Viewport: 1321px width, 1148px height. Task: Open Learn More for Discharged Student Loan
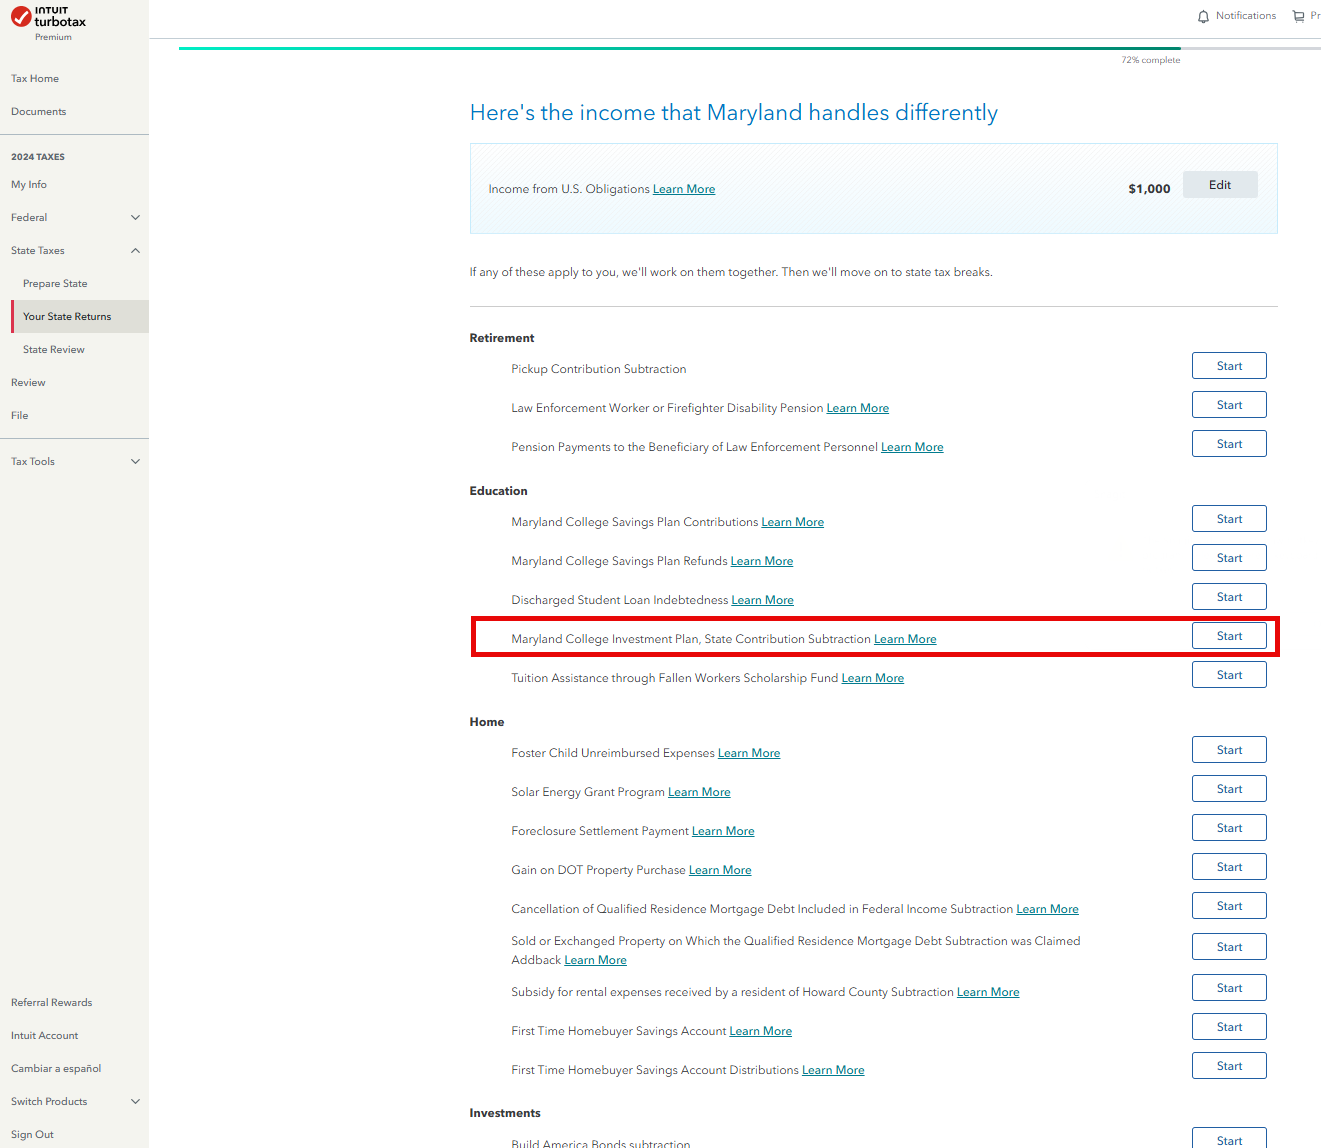click(x=762, y=600)
